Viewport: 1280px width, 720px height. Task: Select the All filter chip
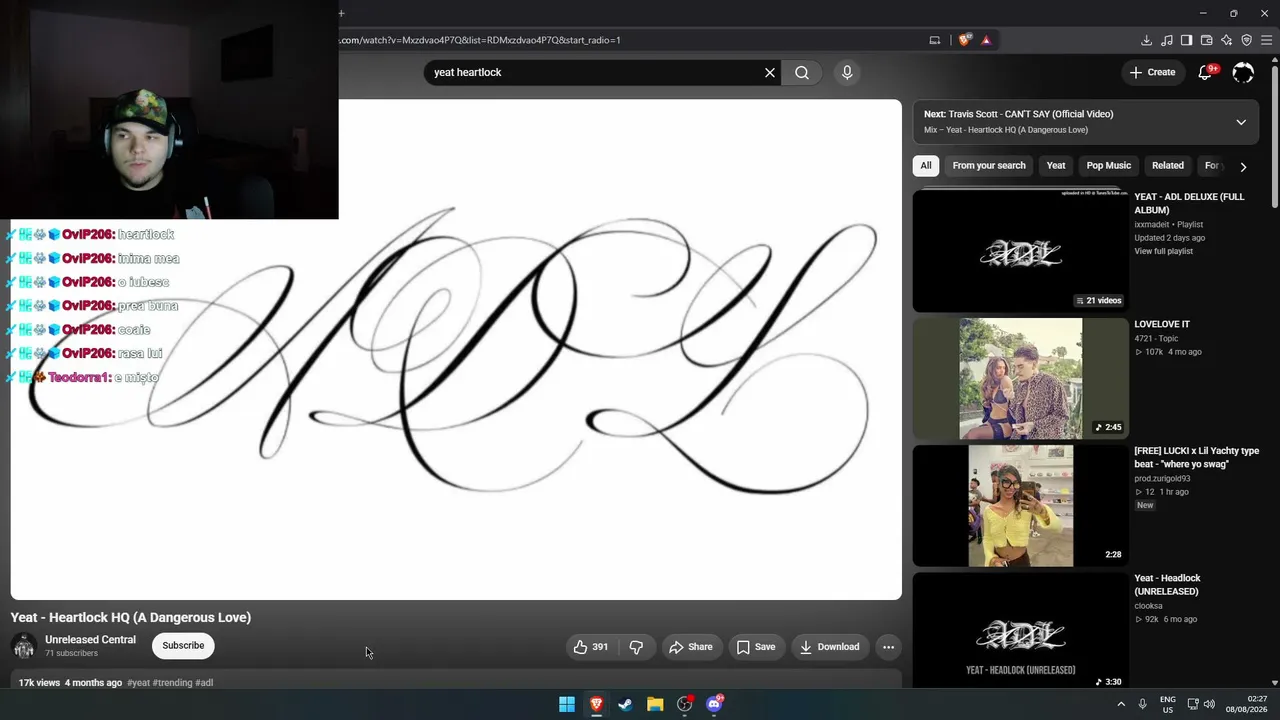point(926,166)
